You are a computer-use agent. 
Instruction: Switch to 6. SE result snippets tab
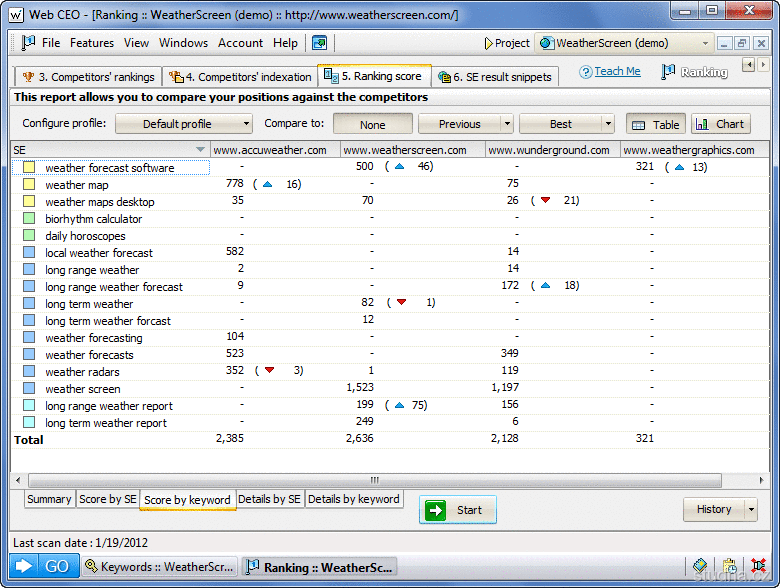coord(495,77)
